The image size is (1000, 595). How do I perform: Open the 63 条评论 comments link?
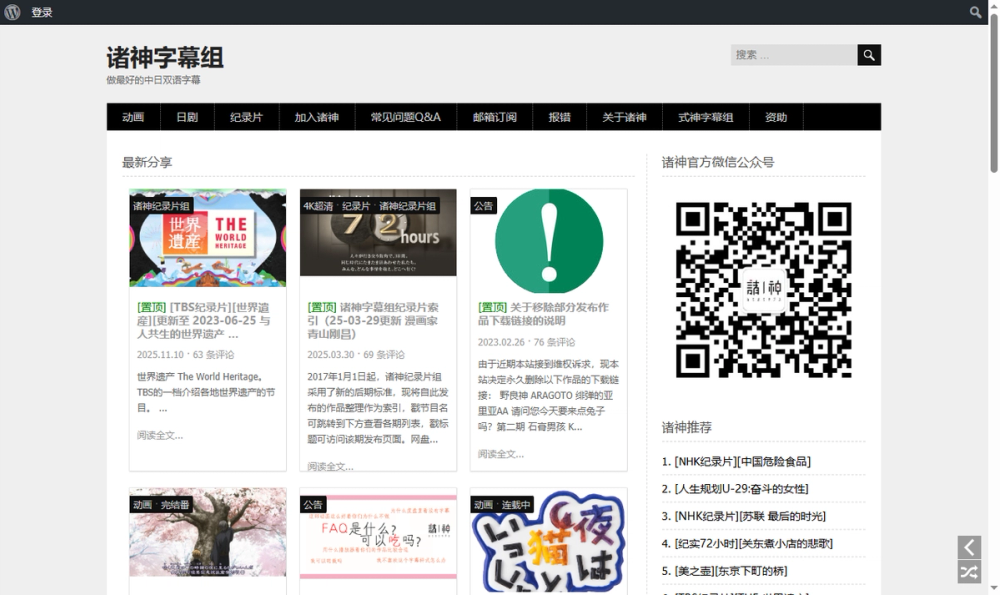tap(213, 355)
